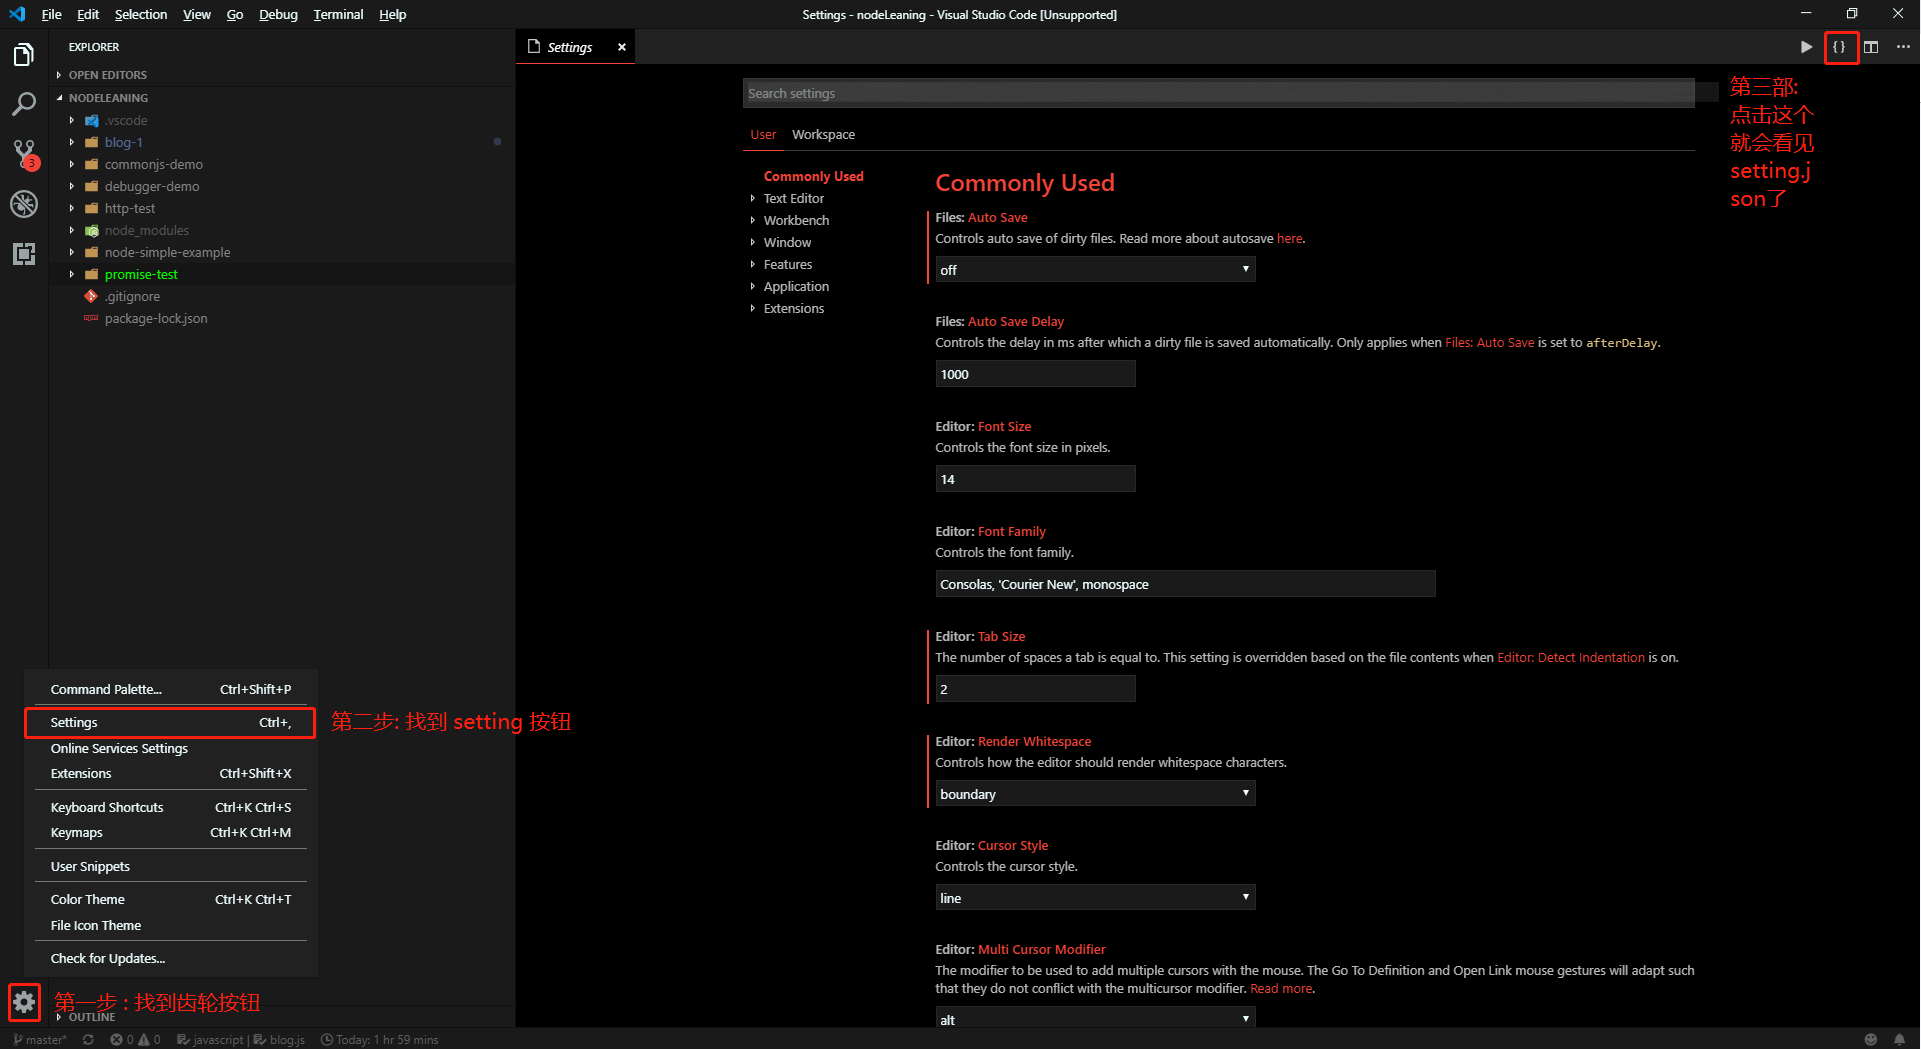
Task: Click the feedback smiley in status bar
Action: tap(1871, 1040)
